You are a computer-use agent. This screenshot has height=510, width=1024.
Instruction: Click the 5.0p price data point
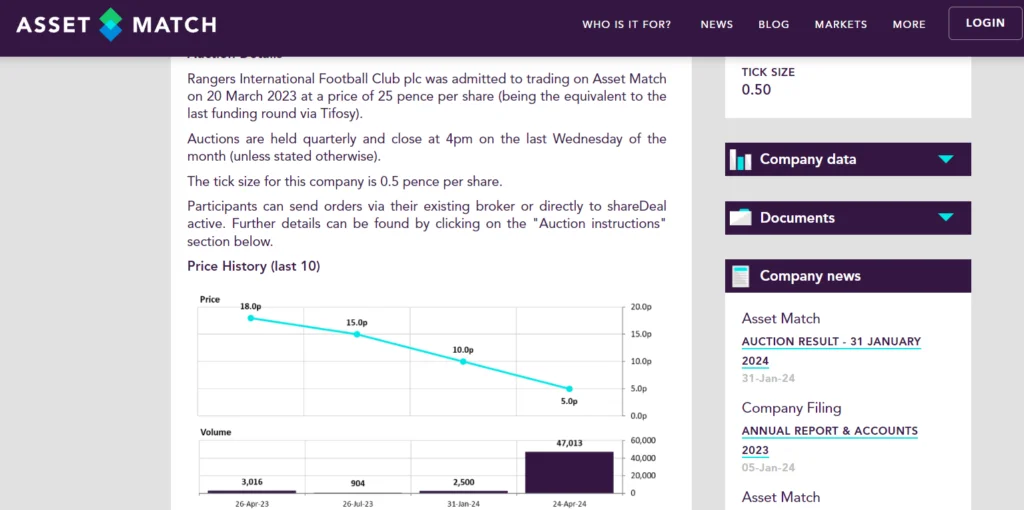[x=569, y=389]
